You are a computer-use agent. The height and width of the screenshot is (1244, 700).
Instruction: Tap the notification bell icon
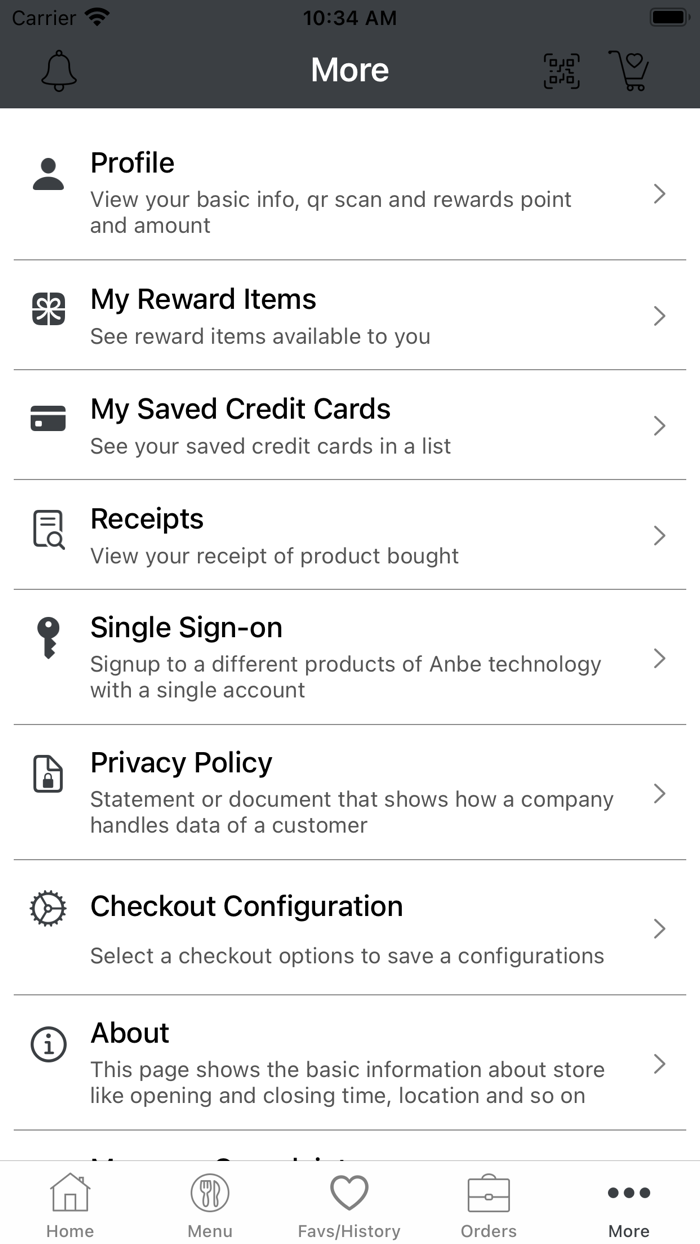click(59, 70)
